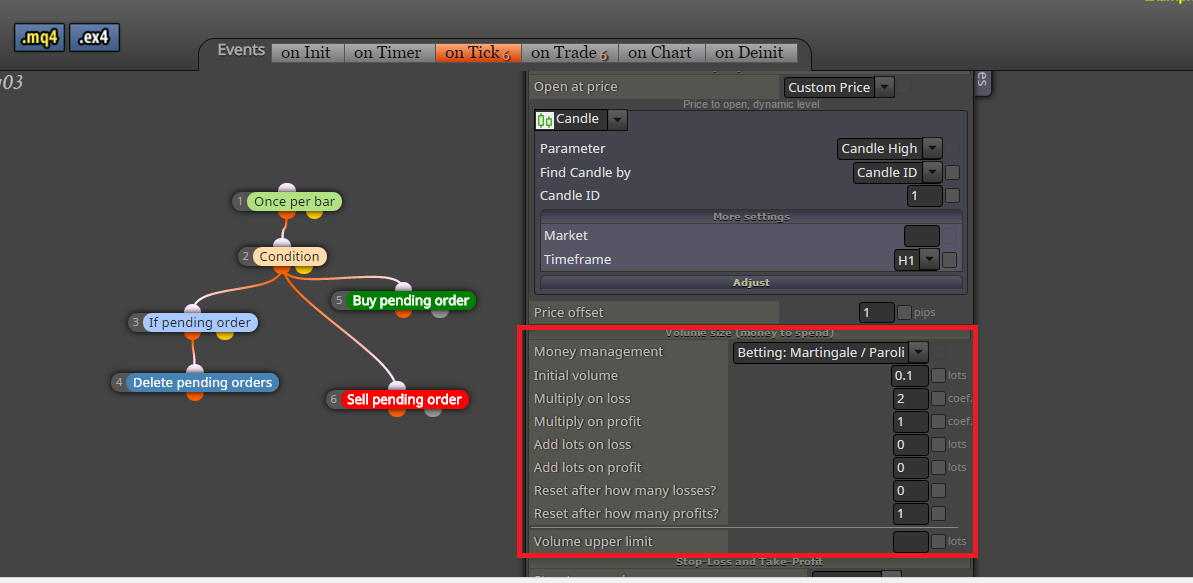Viewport: 1193px width, 583px height.
Task: Open the Open at price dropdown
Action: tap(883, 87)
